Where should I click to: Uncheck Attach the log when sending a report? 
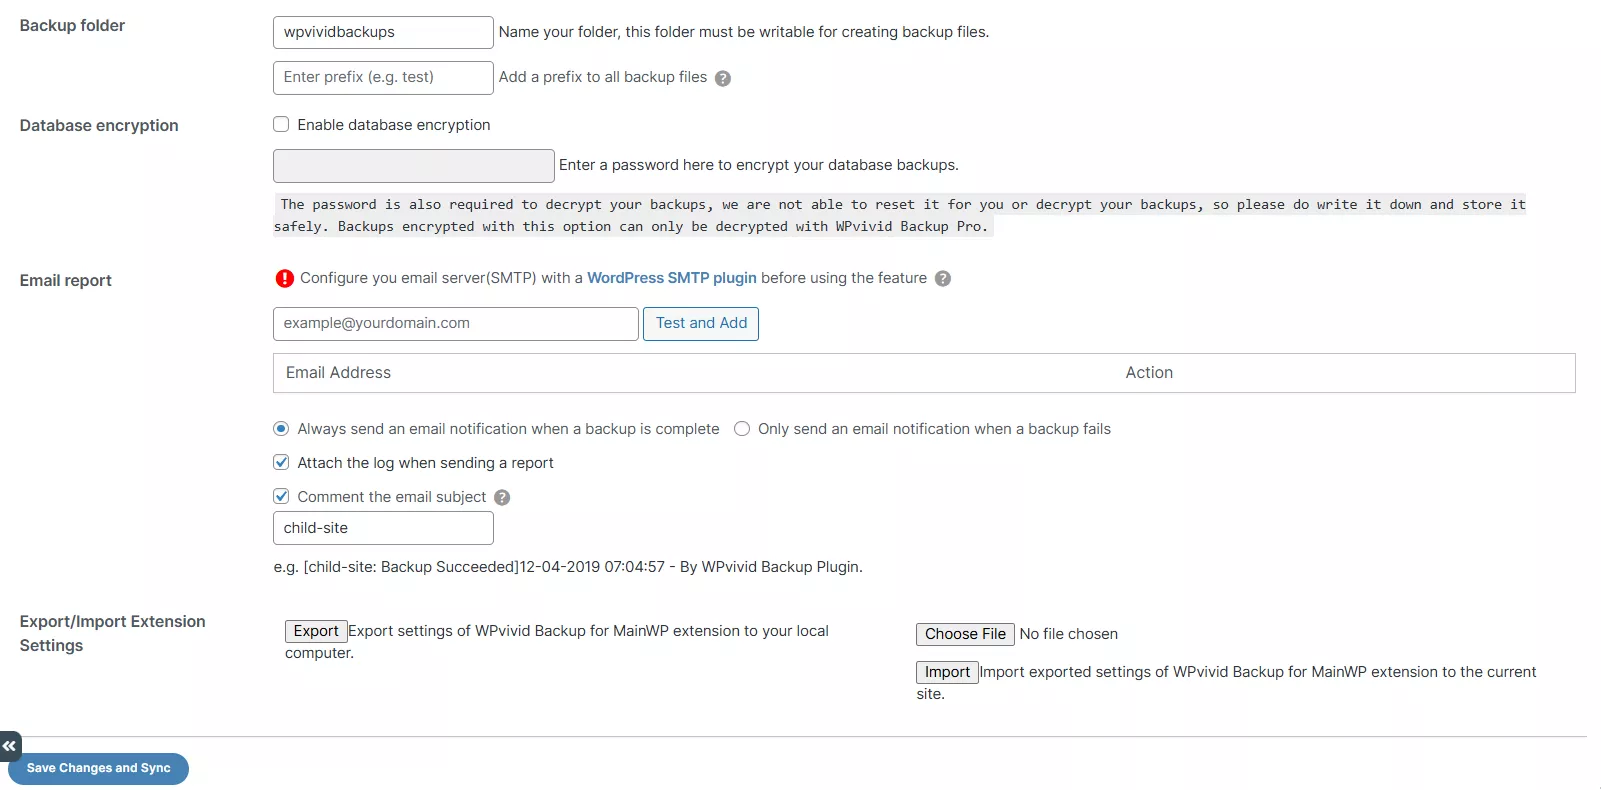(x=281, y=462)
